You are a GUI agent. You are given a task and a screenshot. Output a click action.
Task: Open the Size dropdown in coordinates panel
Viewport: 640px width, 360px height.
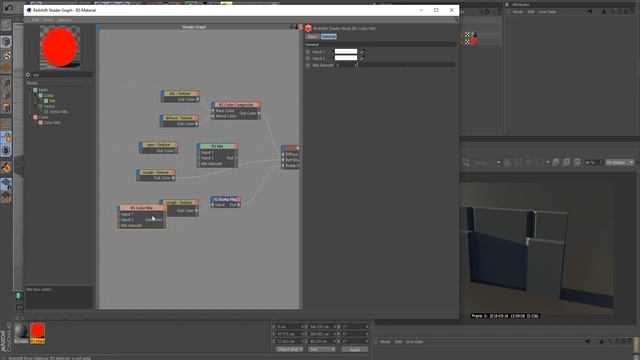321,349
